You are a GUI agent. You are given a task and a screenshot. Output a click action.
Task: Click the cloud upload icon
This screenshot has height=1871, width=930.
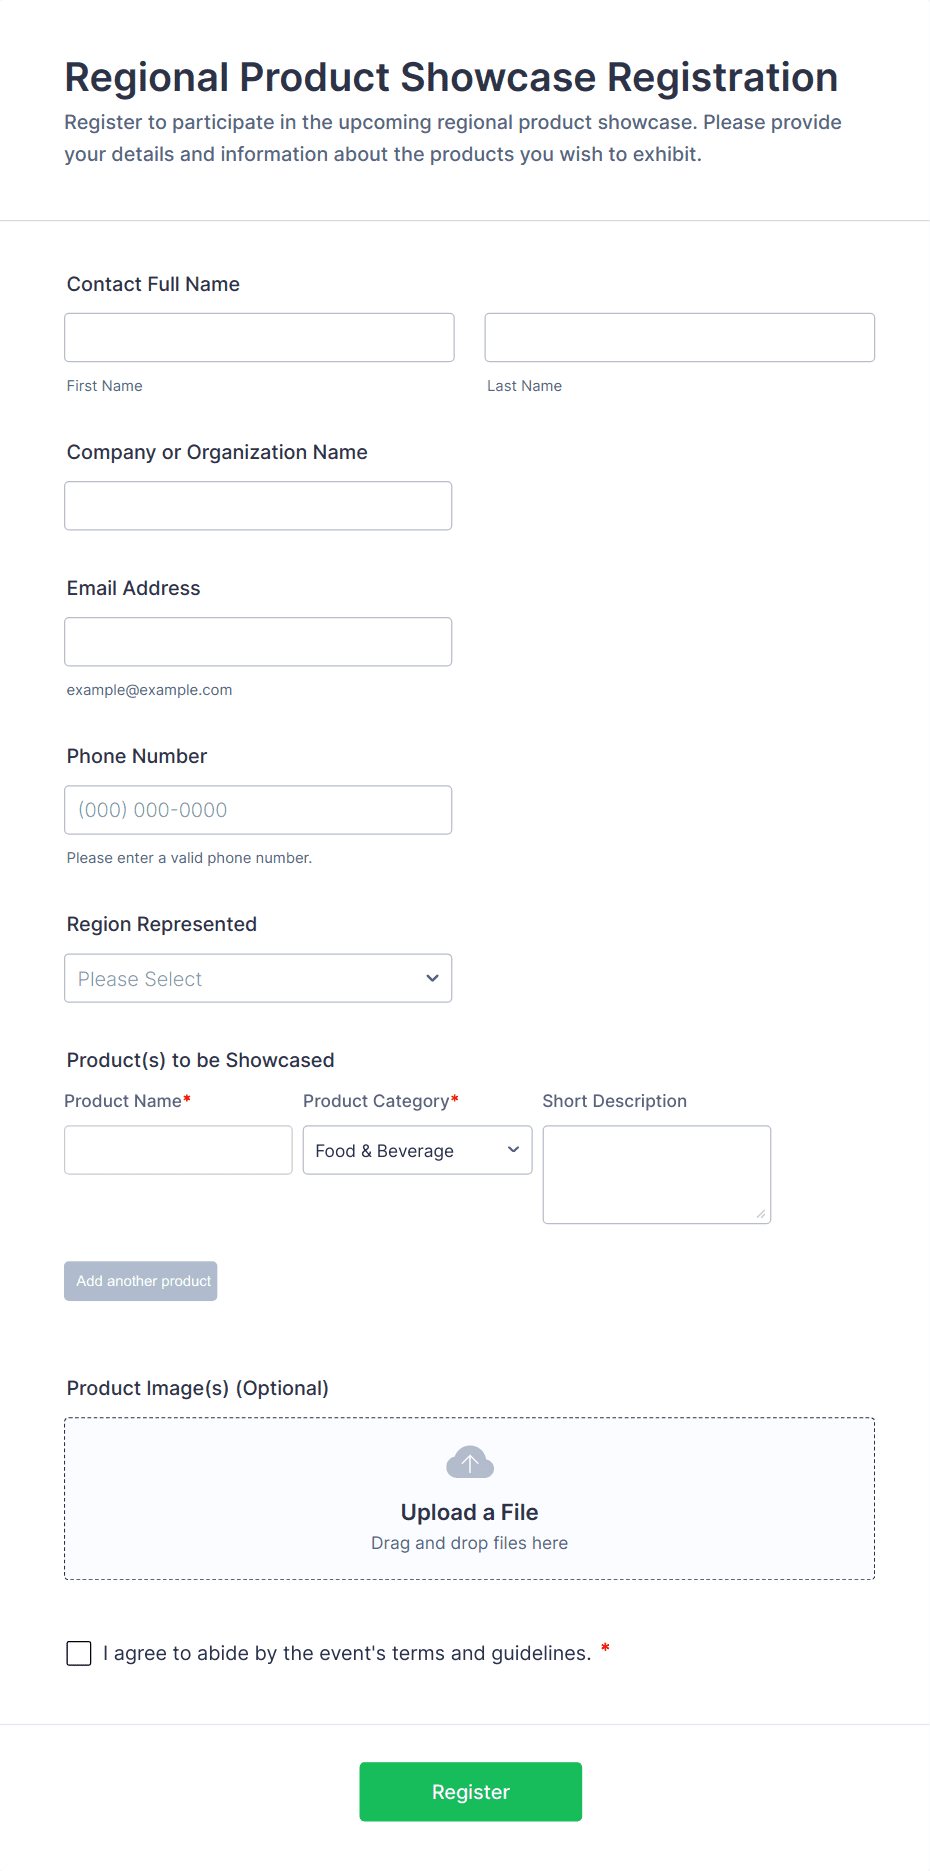[x=469, y=1463]
